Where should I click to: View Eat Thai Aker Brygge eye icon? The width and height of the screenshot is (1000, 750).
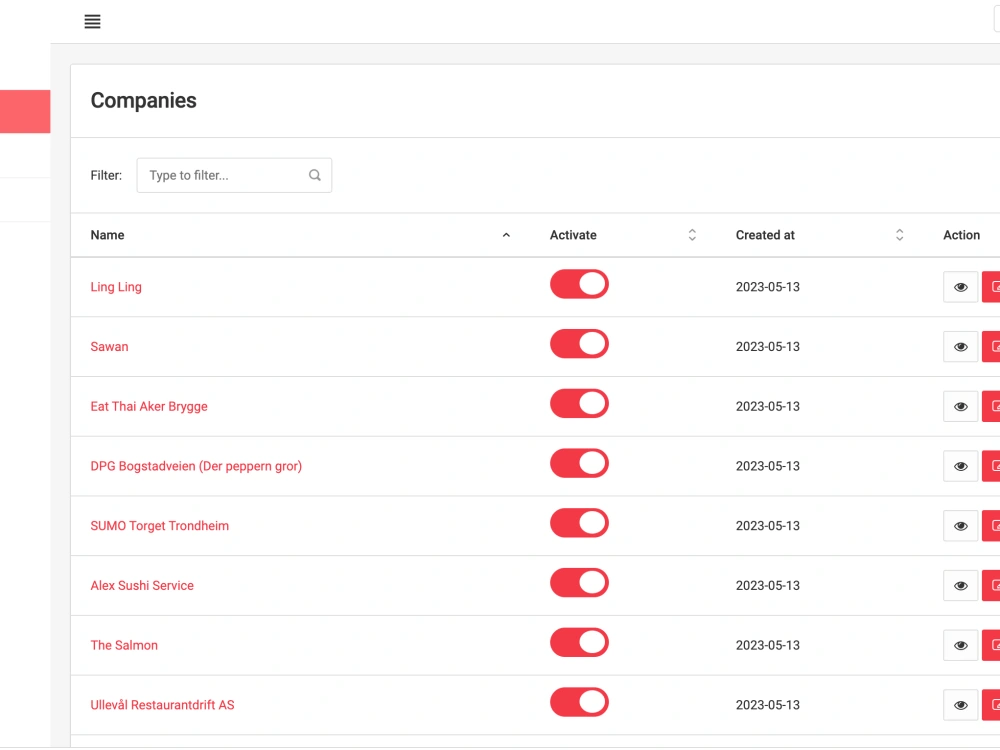(960, 406)
